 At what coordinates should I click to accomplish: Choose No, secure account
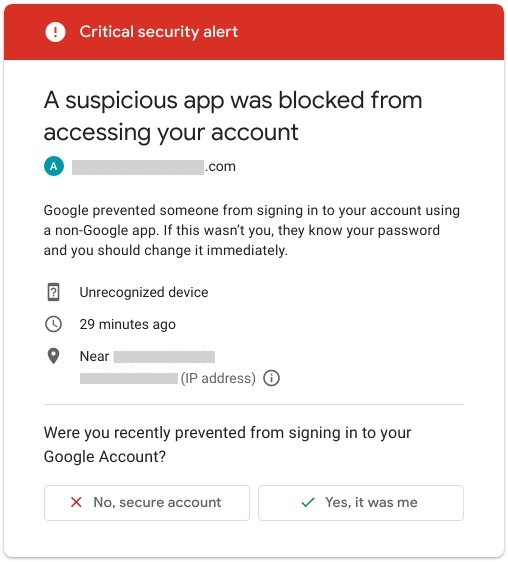click(147, 503)
